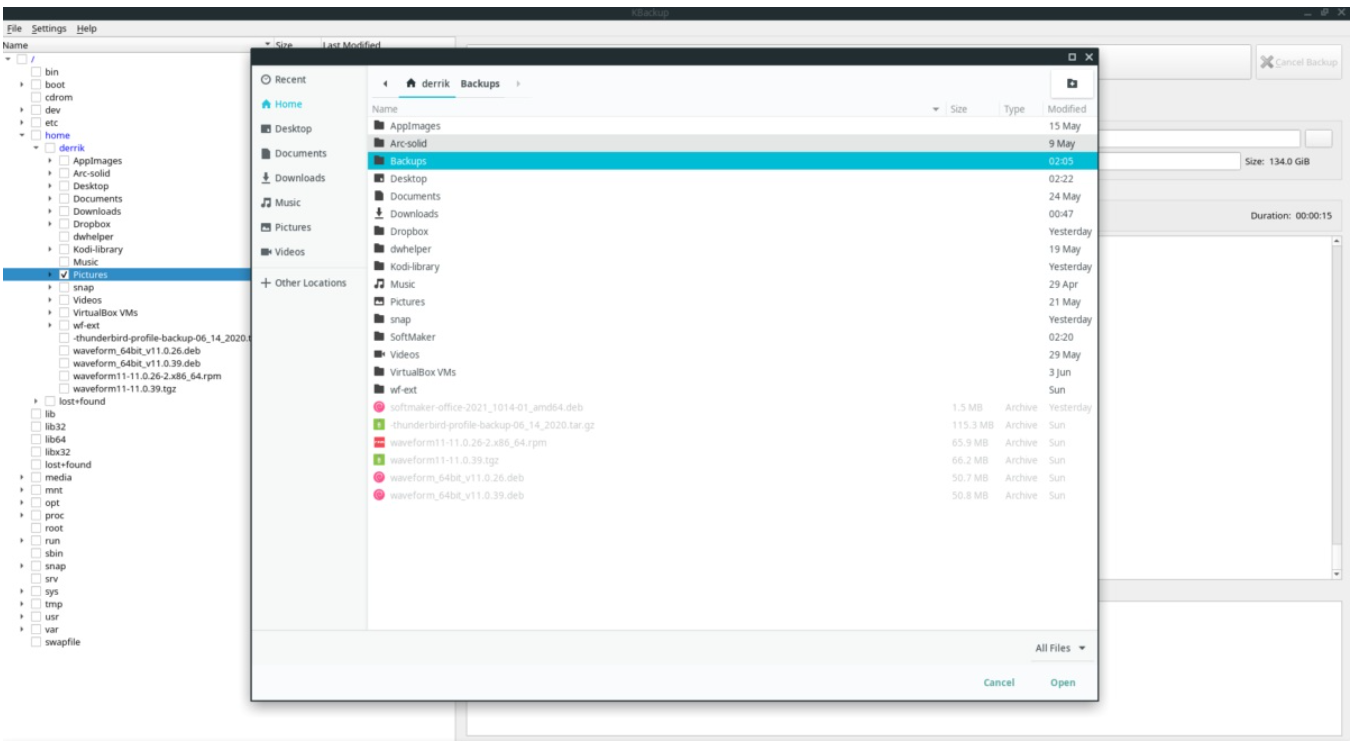Click the log area vertical scrollbar
This screenshot has height=746, width=1366.
[1337, 400]
